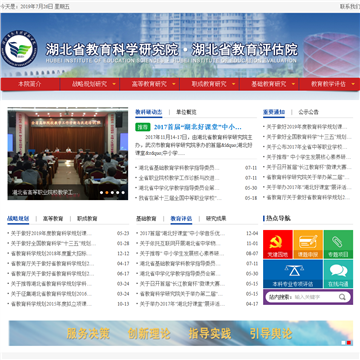
Task: Switch to the 高等教育 tab
Action: point(53,219)
